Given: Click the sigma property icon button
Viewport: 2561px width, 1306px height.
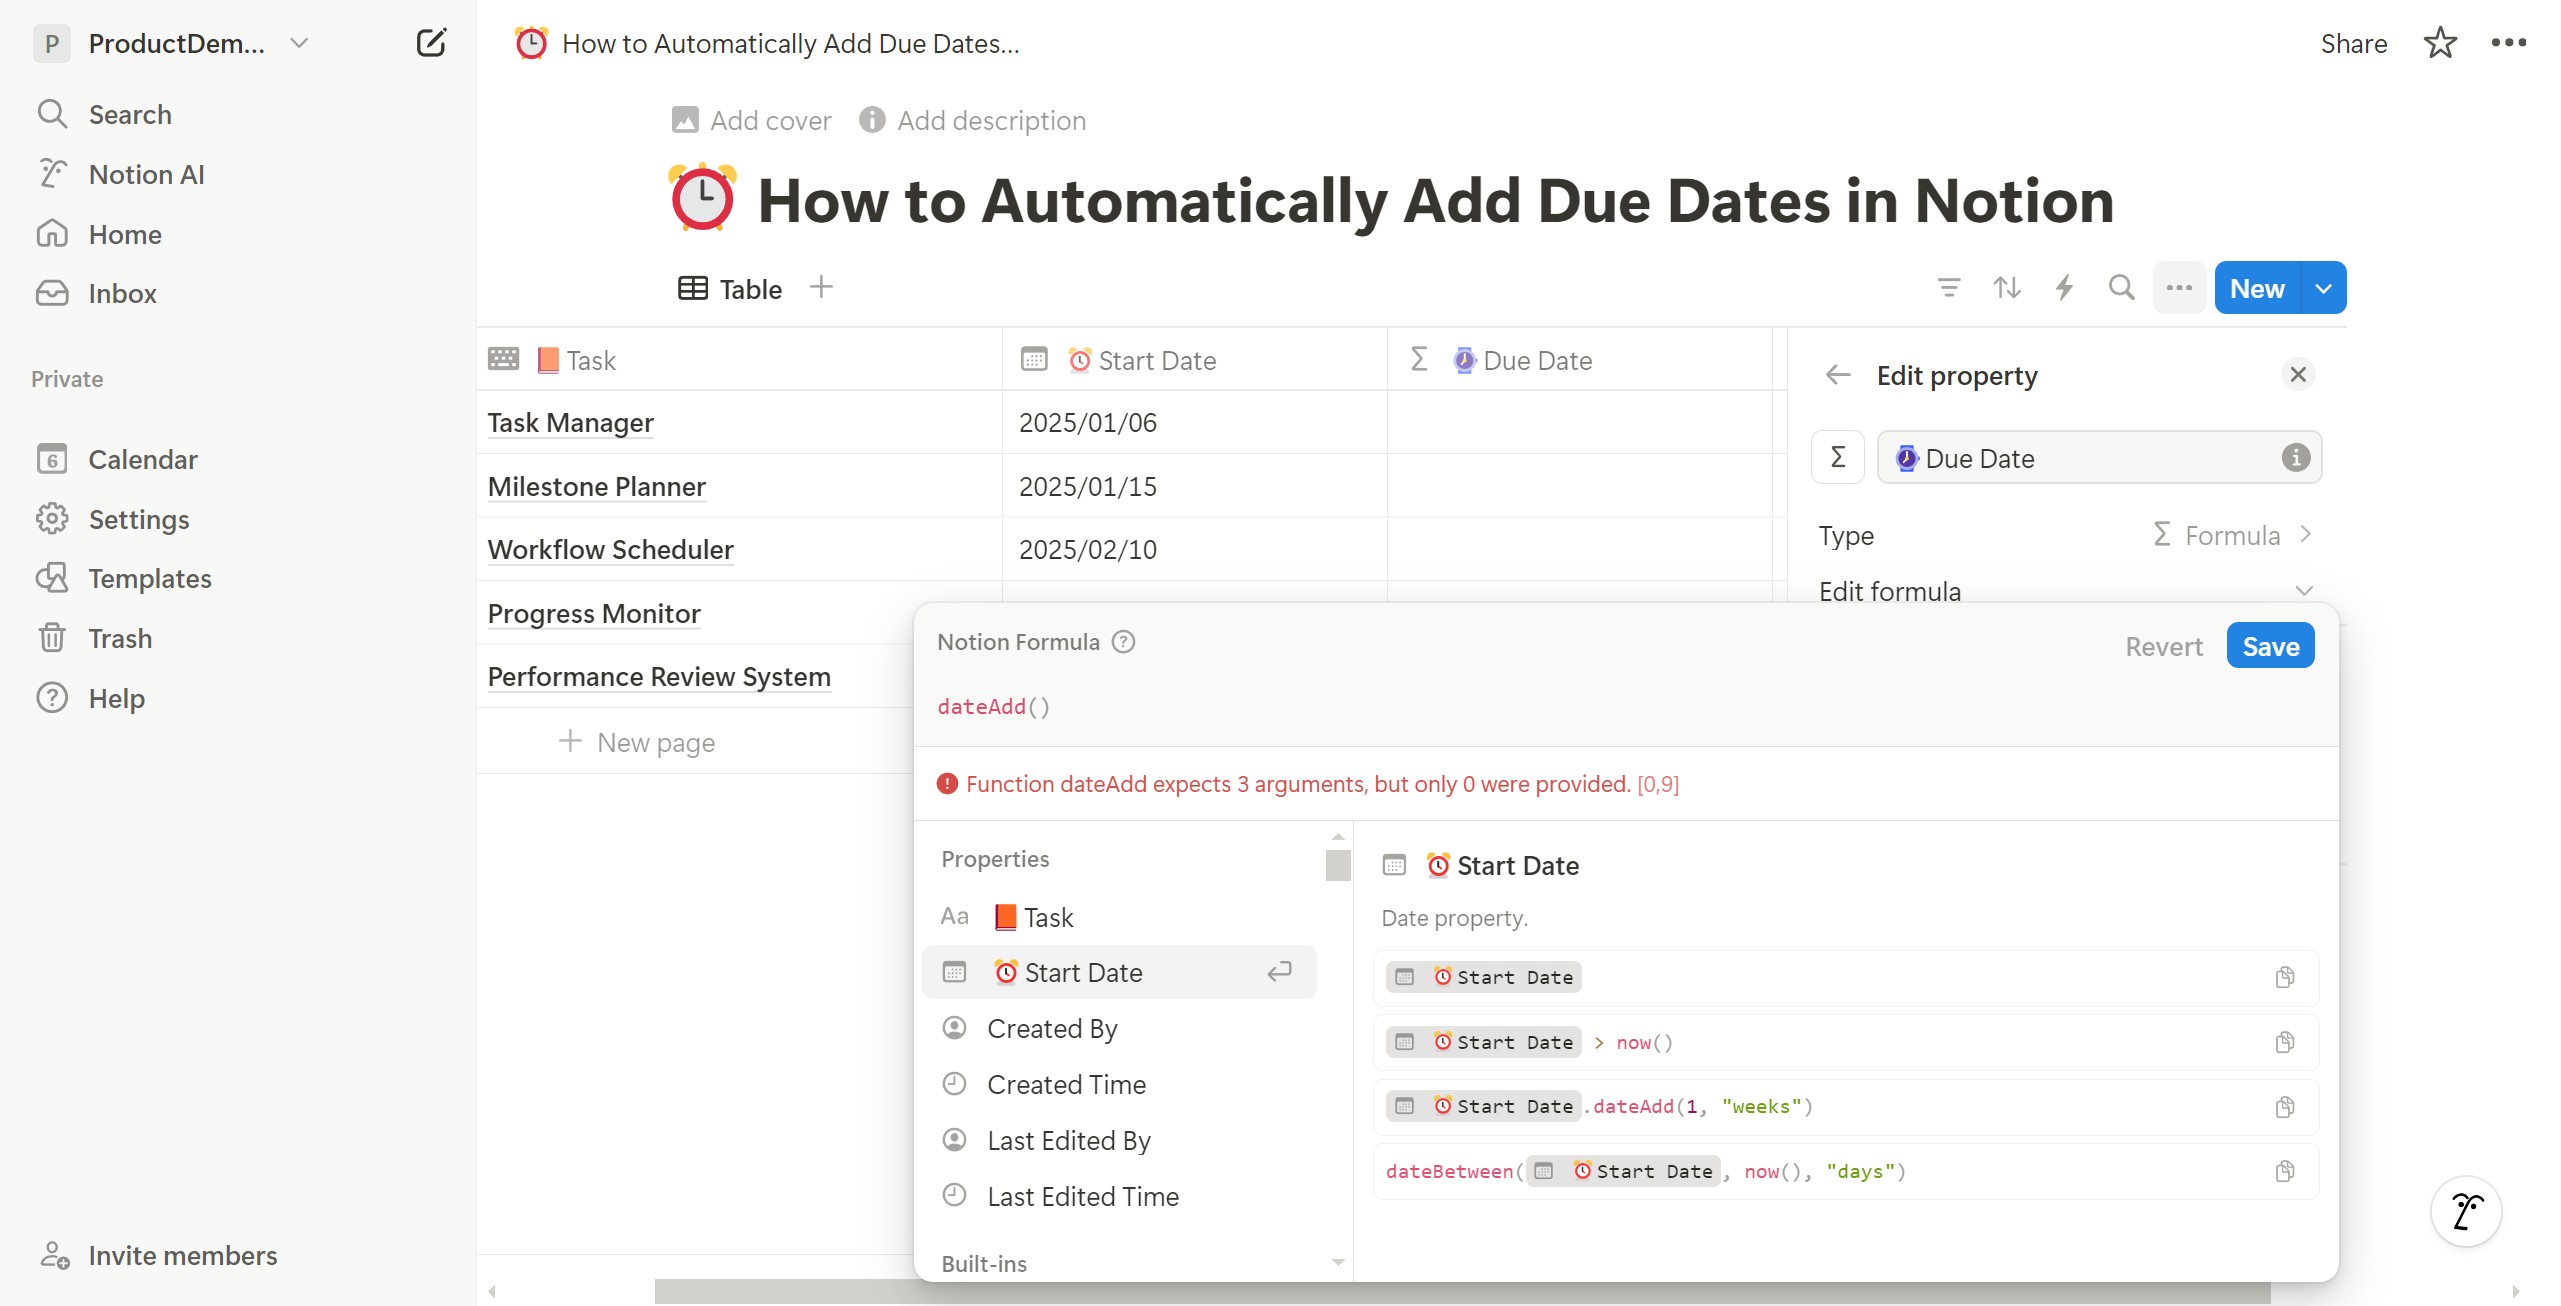Looking at the screenshot, I should pyautogui.click(x=1837, y=457).
